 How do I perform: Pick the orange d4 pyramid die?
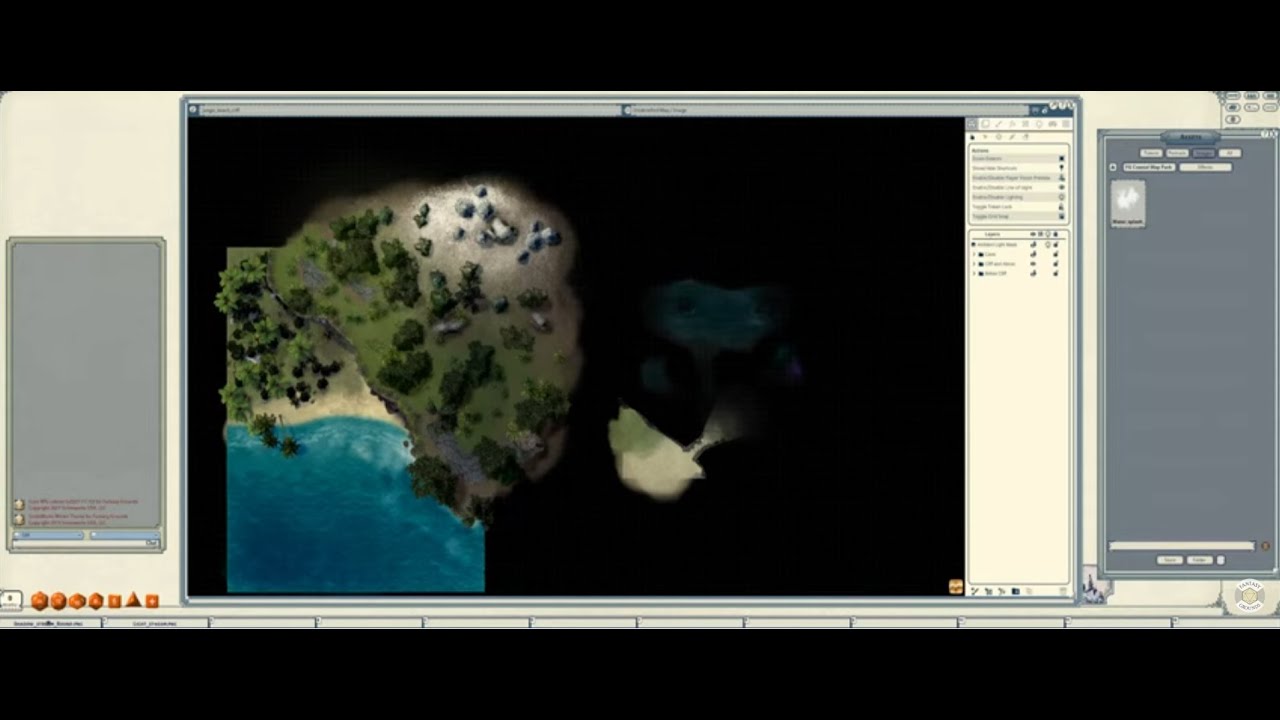click(133, 600)
